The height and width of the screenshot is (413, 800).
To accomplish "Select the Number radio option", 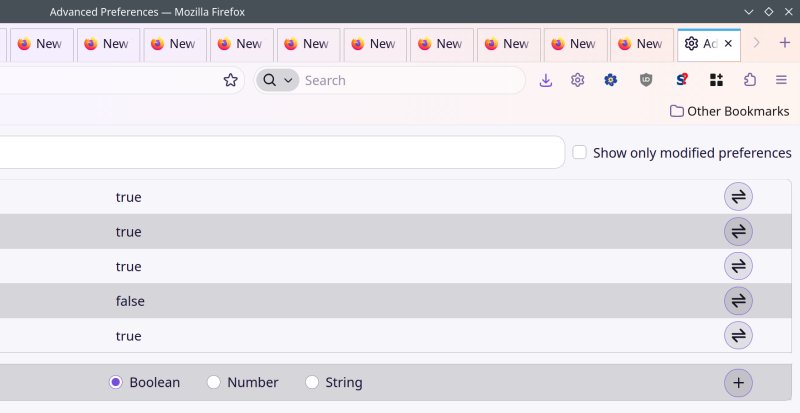I will 214,382.
